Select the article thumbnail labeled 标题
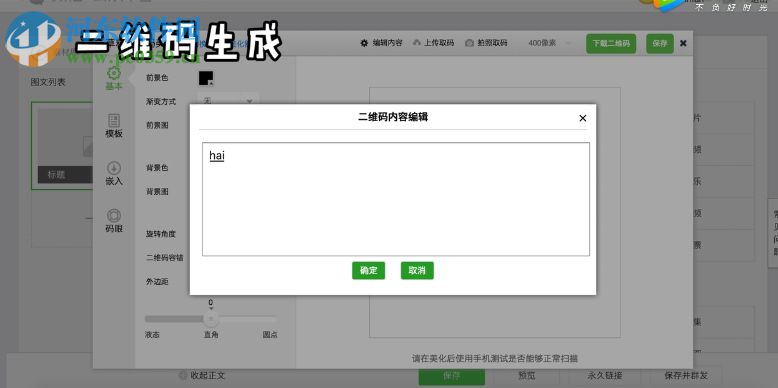778x388 pixels. tap(63, 146)
